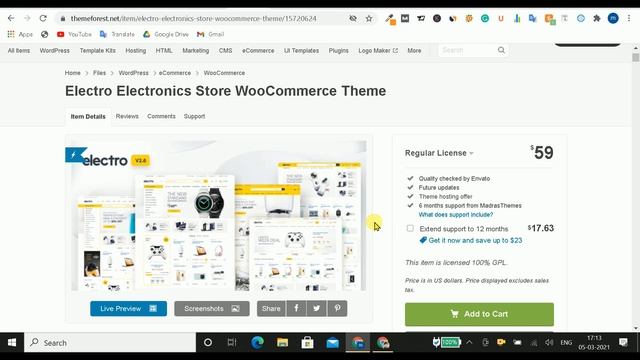Viewport: 640px width, 360px height.
Task: Open the WordPress category menu
Action: click(x=55, y=51)
